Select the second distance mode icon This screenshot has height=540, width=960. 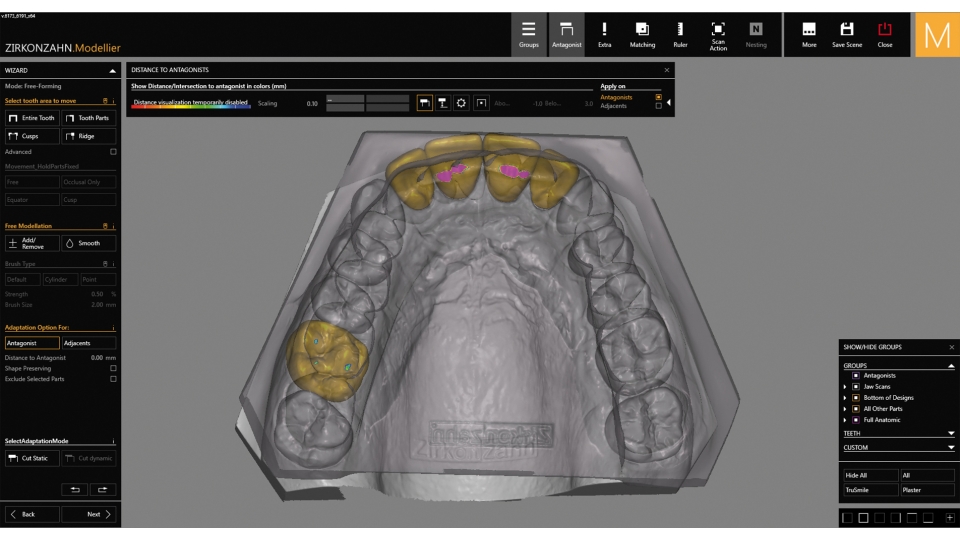(x=443, y=103)
